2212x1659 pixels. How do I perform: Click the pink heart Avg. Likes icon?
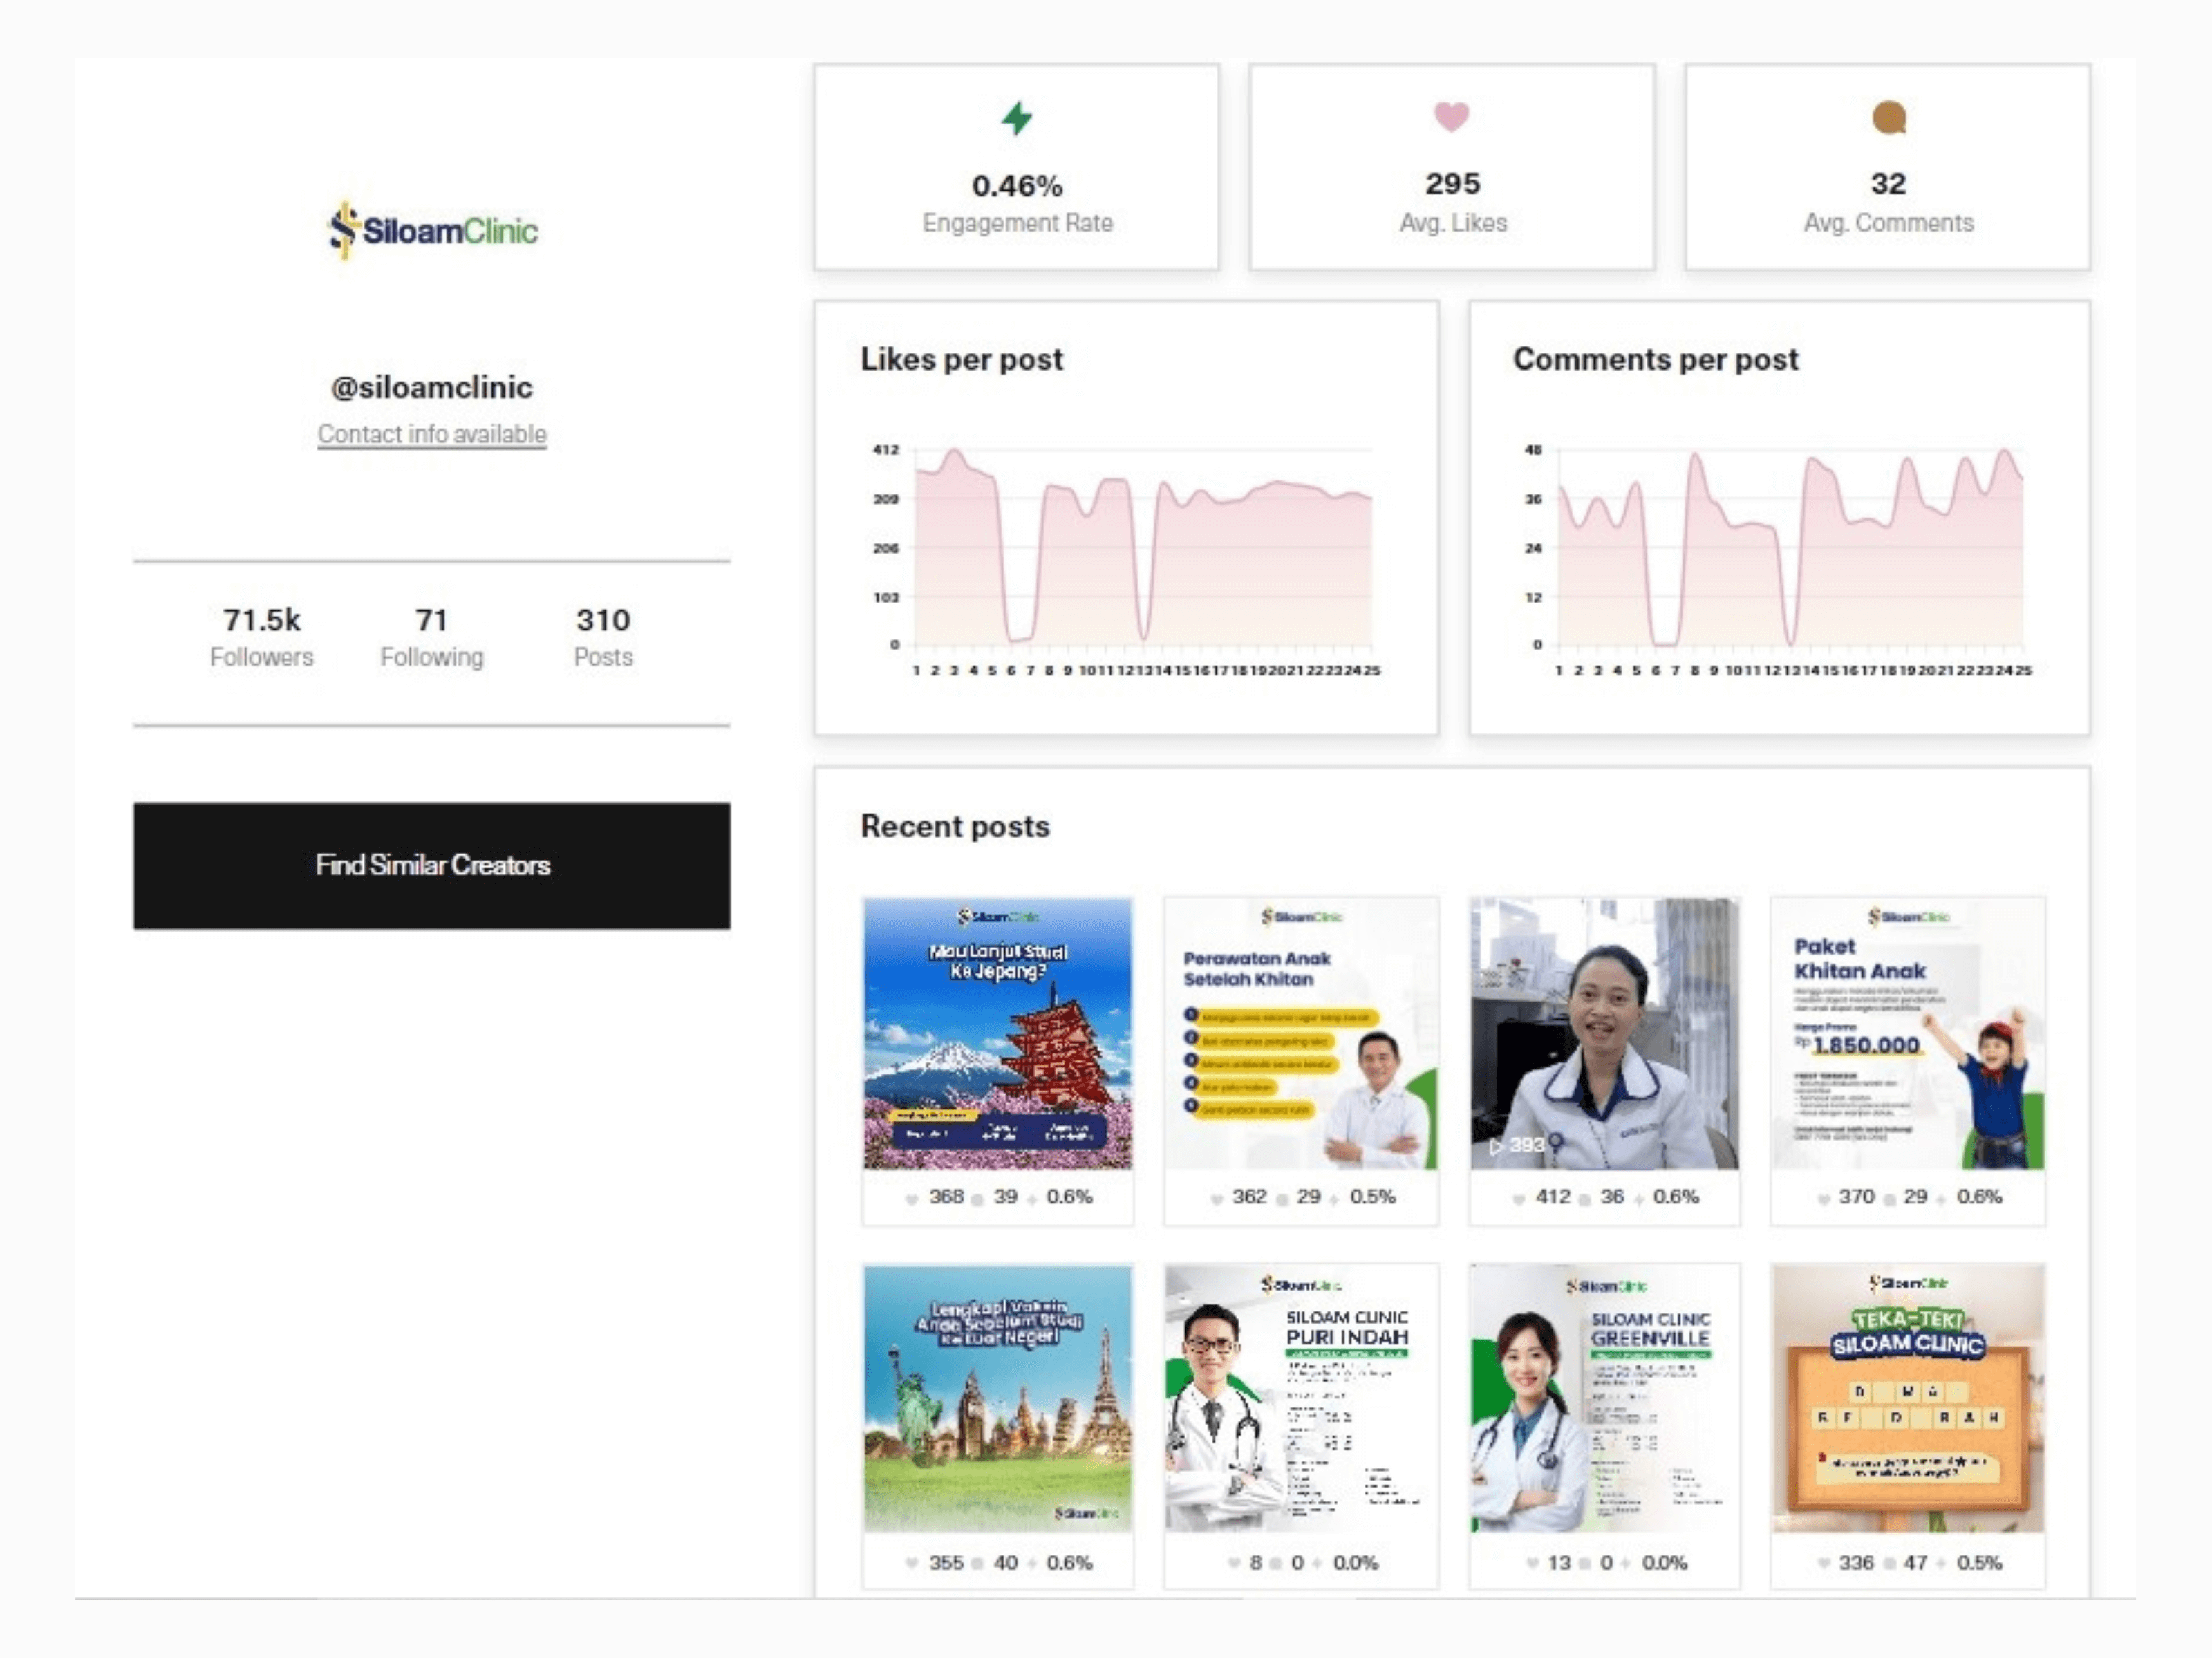[1452, 117]
